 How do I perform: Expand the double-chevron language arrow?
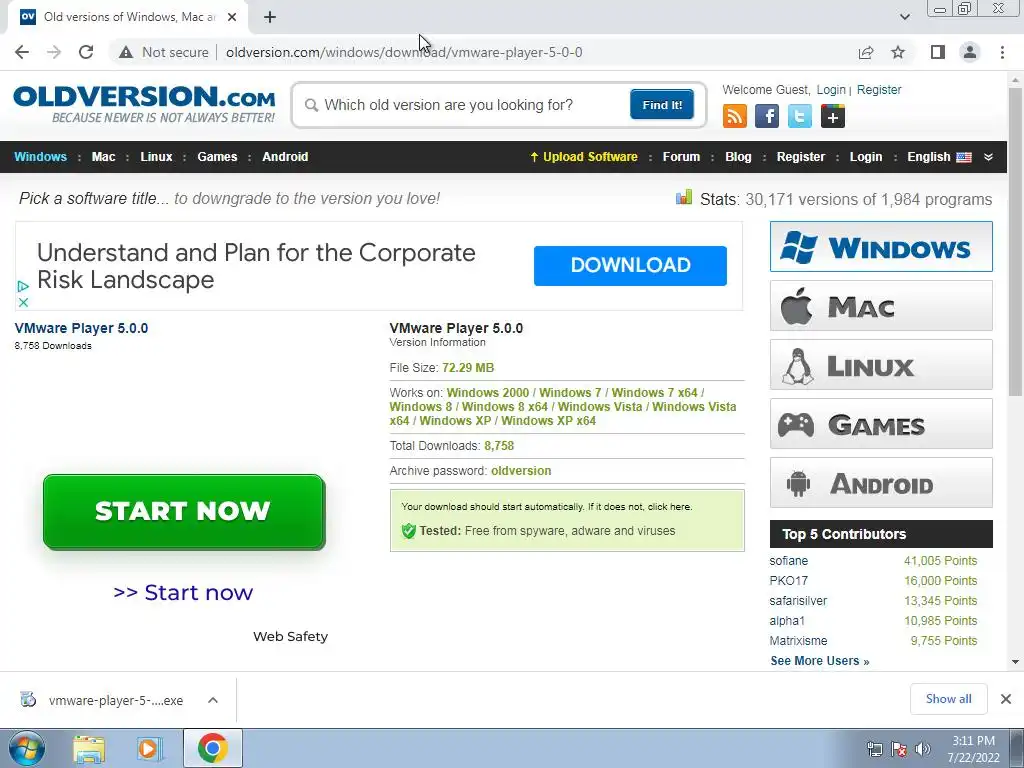coord(988,157)
